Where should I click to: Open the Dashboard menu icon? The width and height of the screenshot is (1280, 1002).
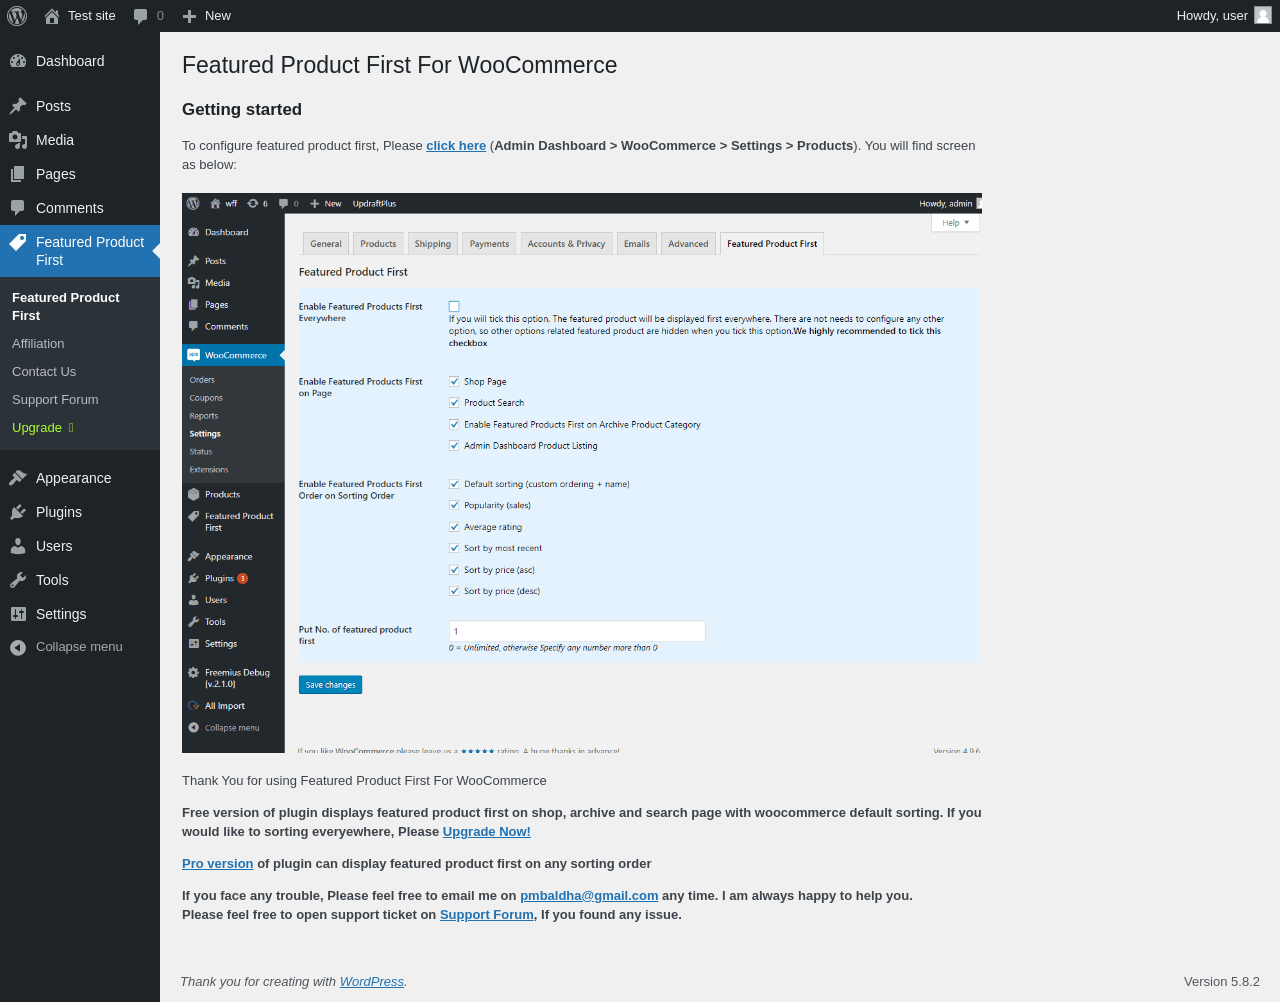click(x=18, y=61)
